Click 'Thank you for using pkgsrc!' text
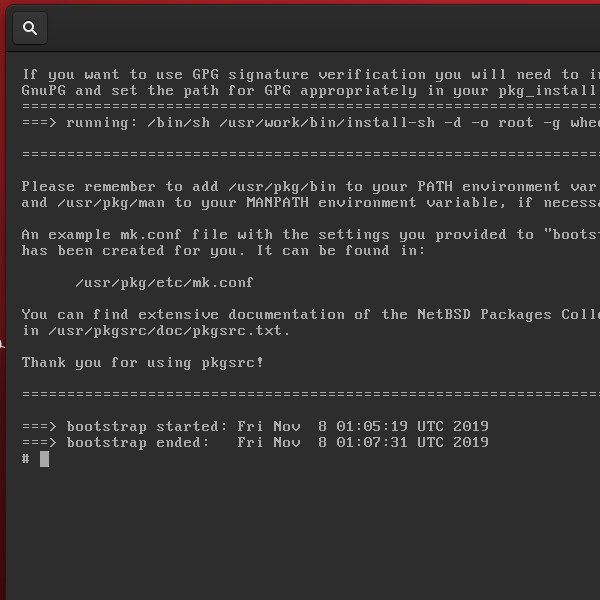This screenshot has height=600, width=600. 143,363
